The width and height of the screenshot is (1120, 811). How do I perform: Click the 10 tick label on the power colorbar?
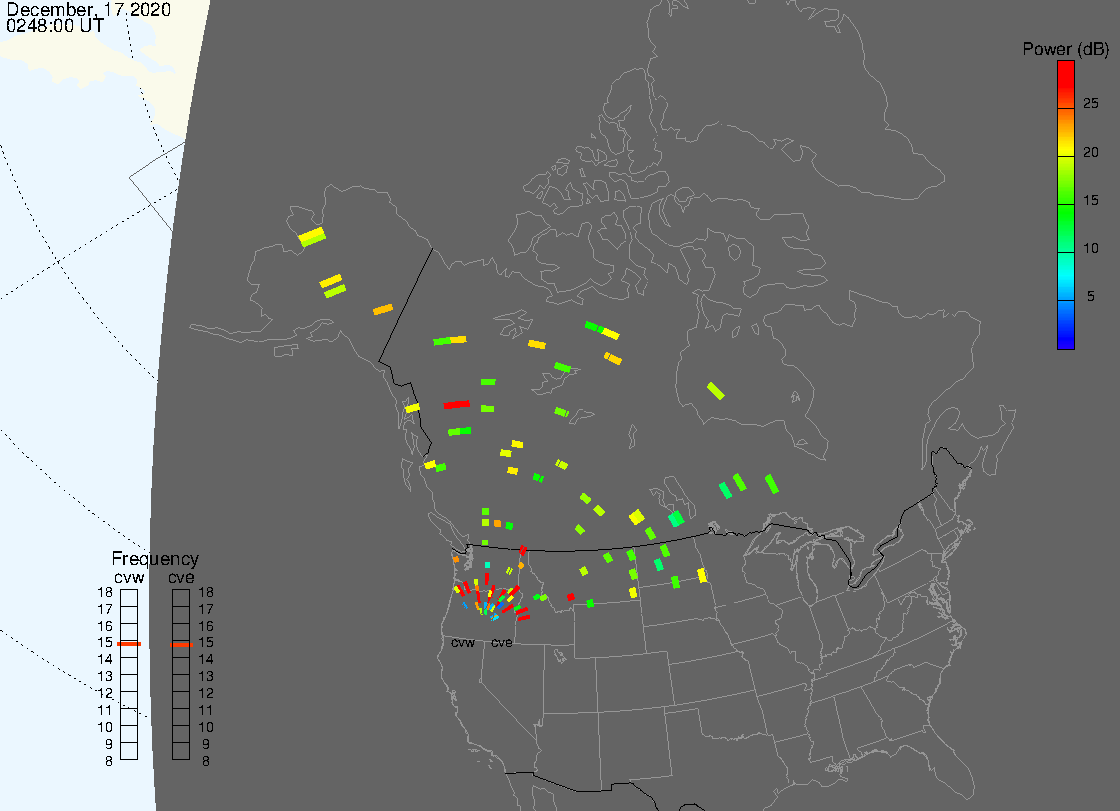point(1091,249)
